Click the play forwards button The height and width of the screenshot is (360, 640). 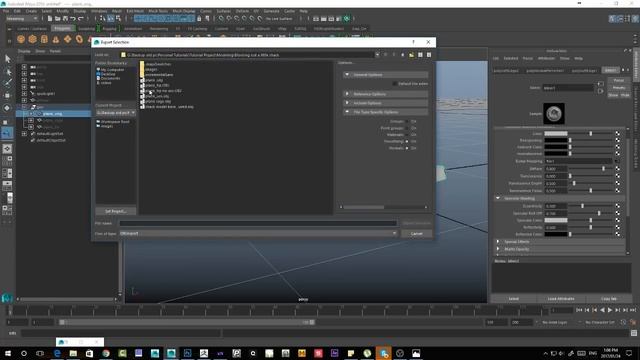[610, 310]
